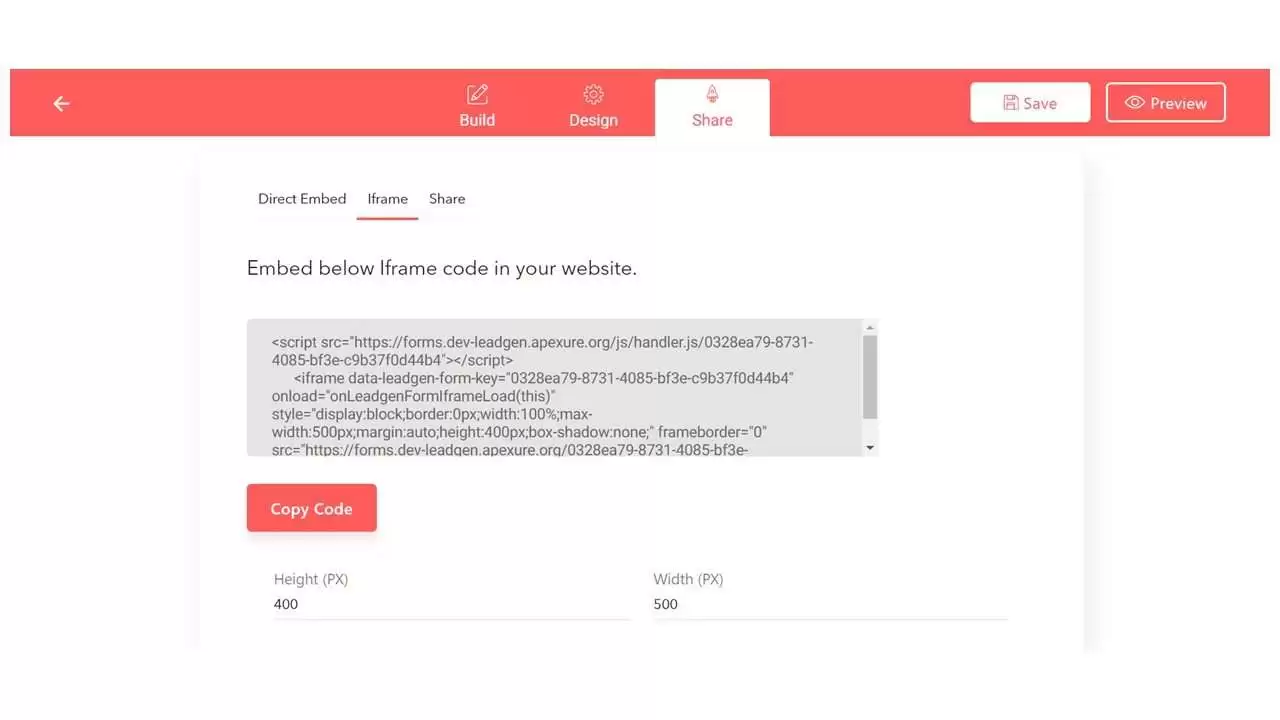Open the Design tab via its label
1280x720 pixels.
pyautogui.click(x=593, y=120)
